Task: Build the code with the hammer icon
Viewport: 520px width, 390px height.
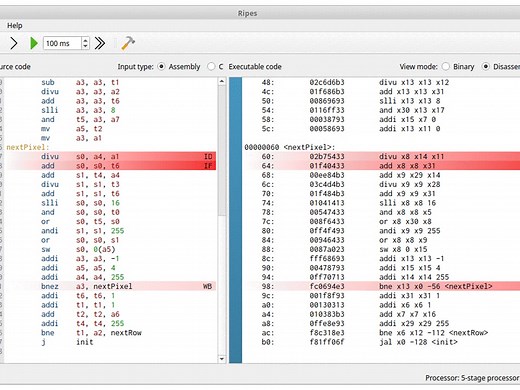Action: [x=128, y=43]
